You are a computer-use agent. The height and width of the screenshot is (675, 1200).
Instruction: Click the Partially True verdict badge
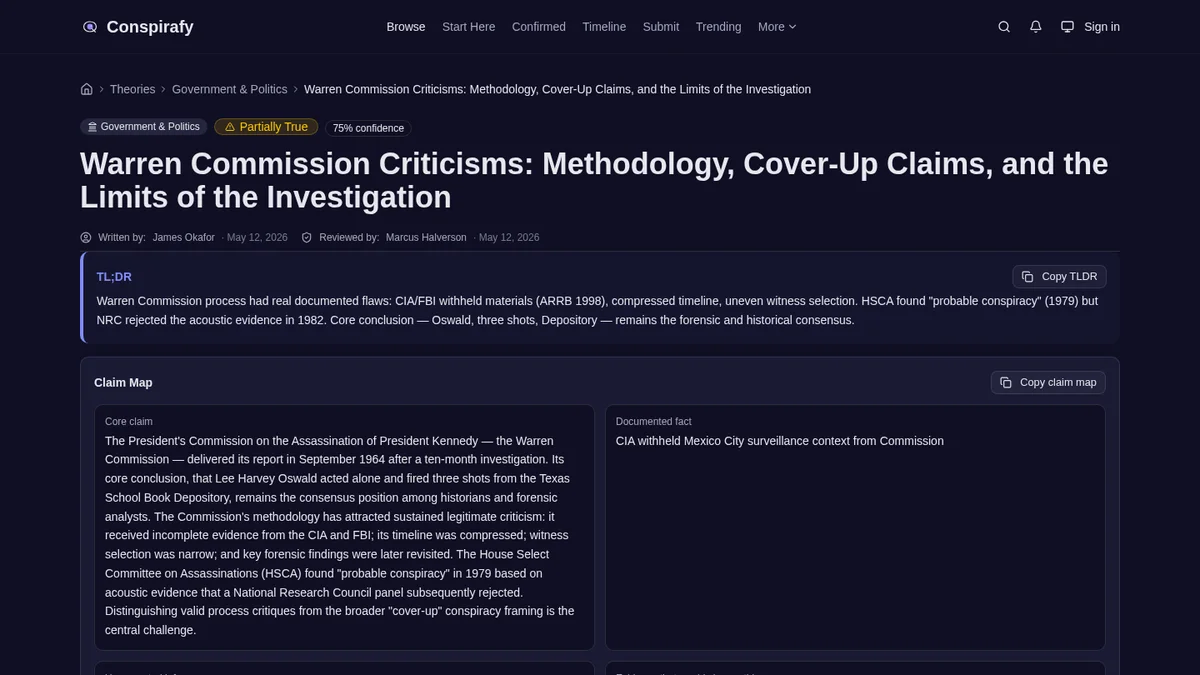[266, 127]
